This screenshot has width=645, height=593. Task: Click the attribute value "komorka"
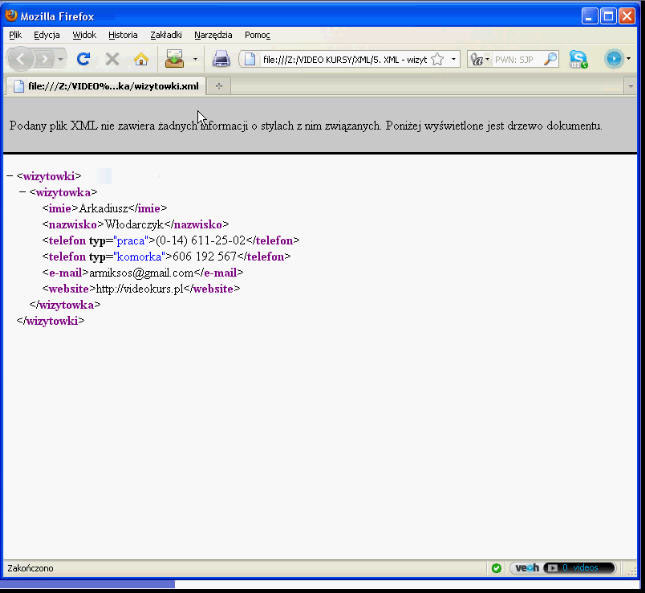coord(139,256)
